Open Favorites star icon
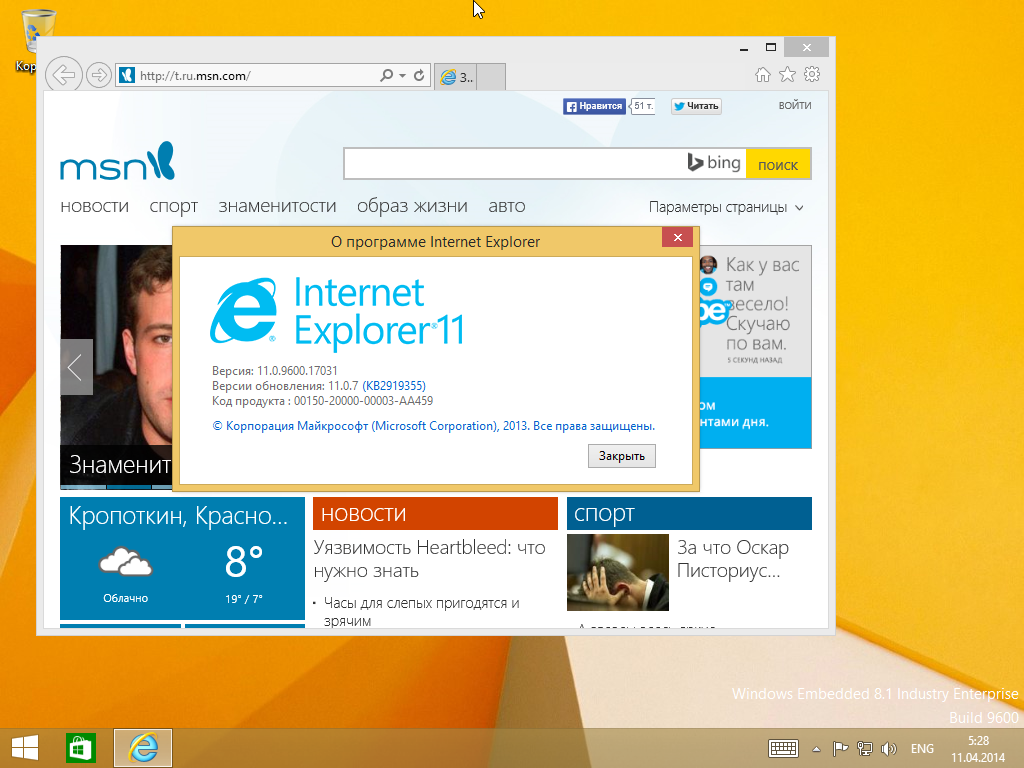This screenshot has height=768, width=1024. (x=787, y=75)
